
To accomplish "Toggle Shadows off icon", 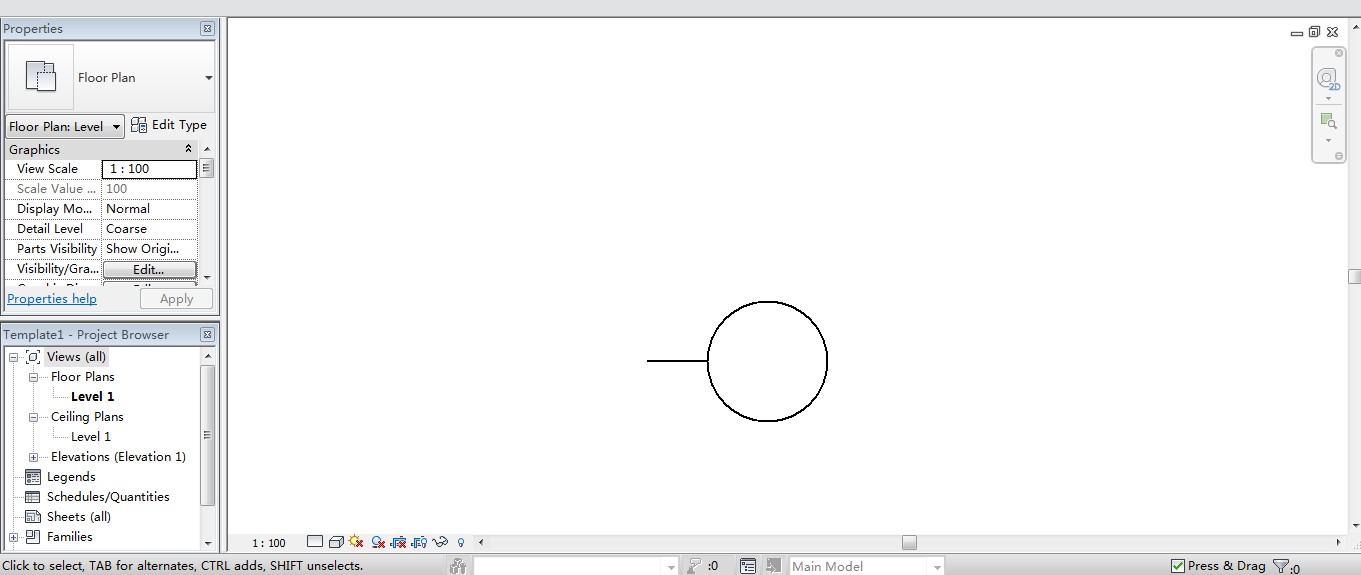I will pos(378,542).
